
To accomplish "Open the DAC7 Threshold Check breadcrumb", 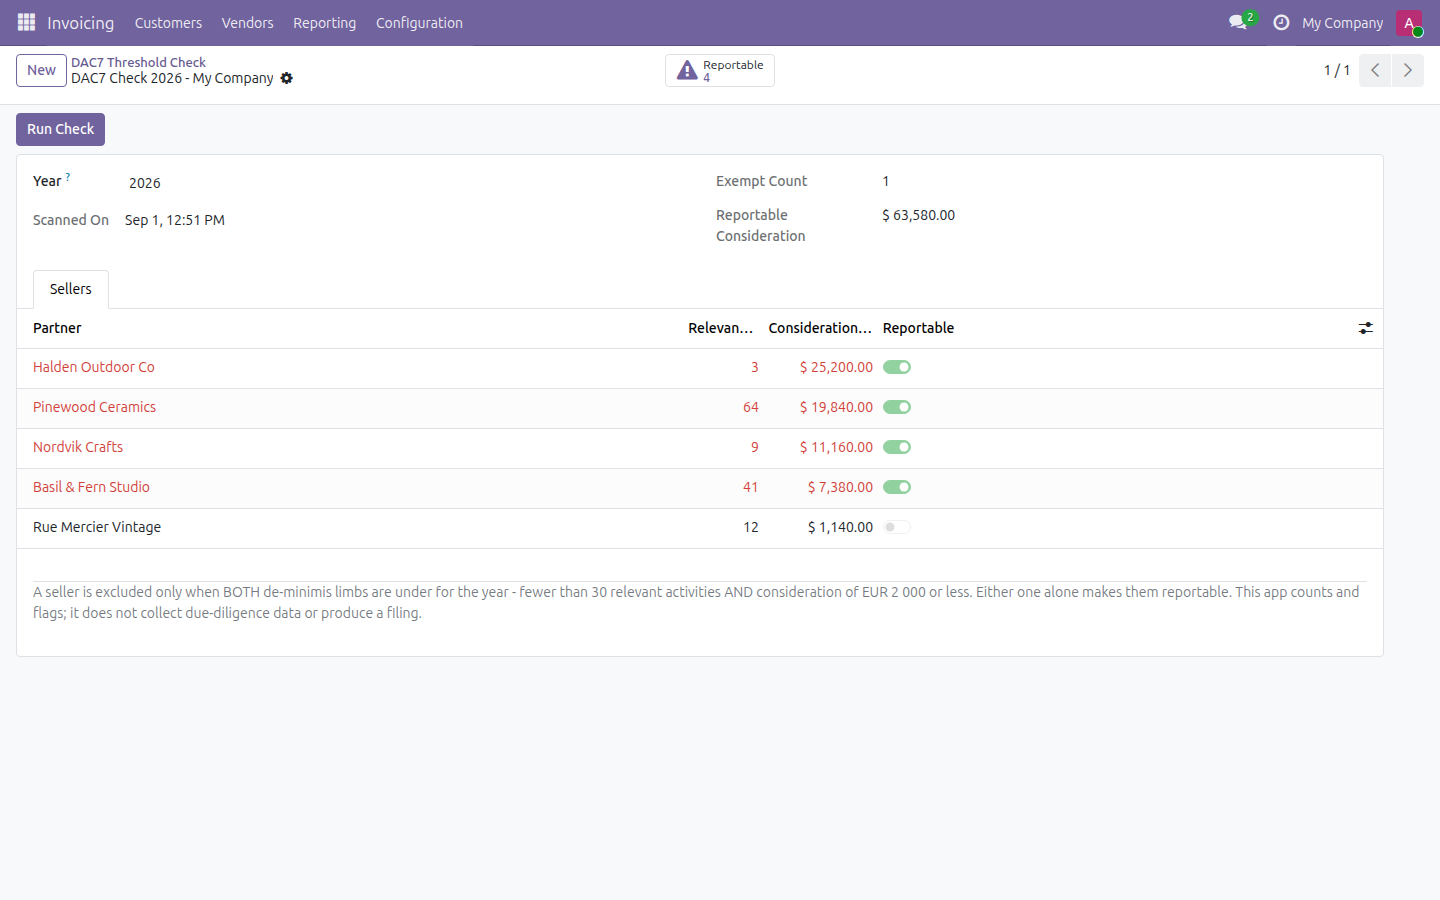I will pos(138,62).
